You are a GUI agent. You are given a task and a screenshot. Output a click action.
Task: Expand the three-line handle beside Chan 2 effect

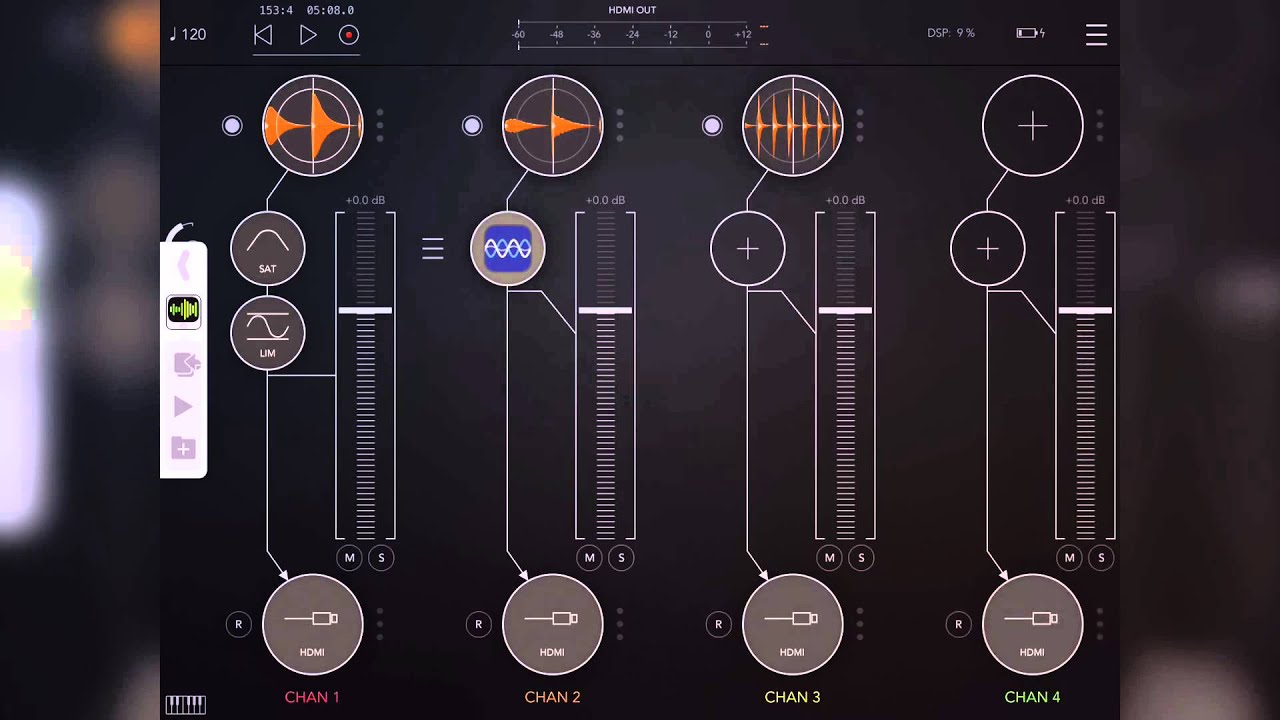(x=432, y=249)
